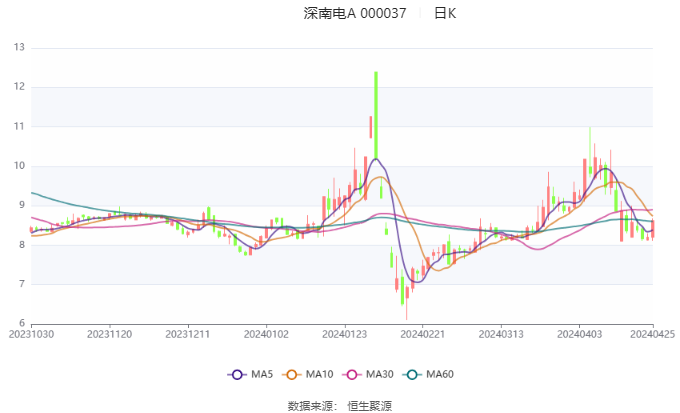Click the 20231030 date axis label
The width and height of the screenshot is (680, 413).
tap(31, 334)
